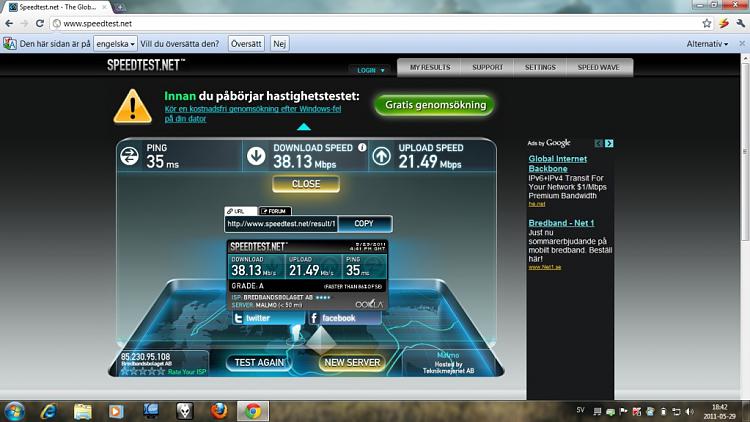Screen dimensions: 750x422
Task: Open the Alternativ options dropdown
Action: [707, 44]
